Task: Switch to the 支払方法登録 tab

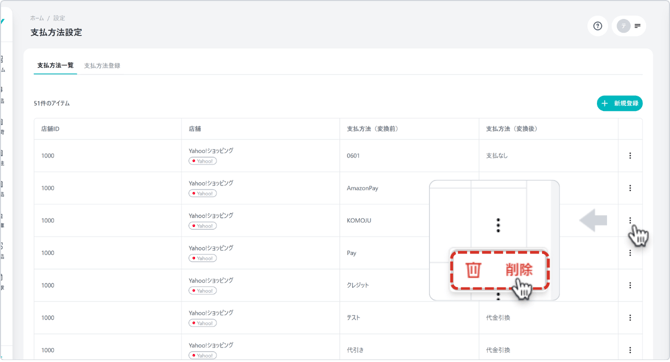Action: point(102,66)
